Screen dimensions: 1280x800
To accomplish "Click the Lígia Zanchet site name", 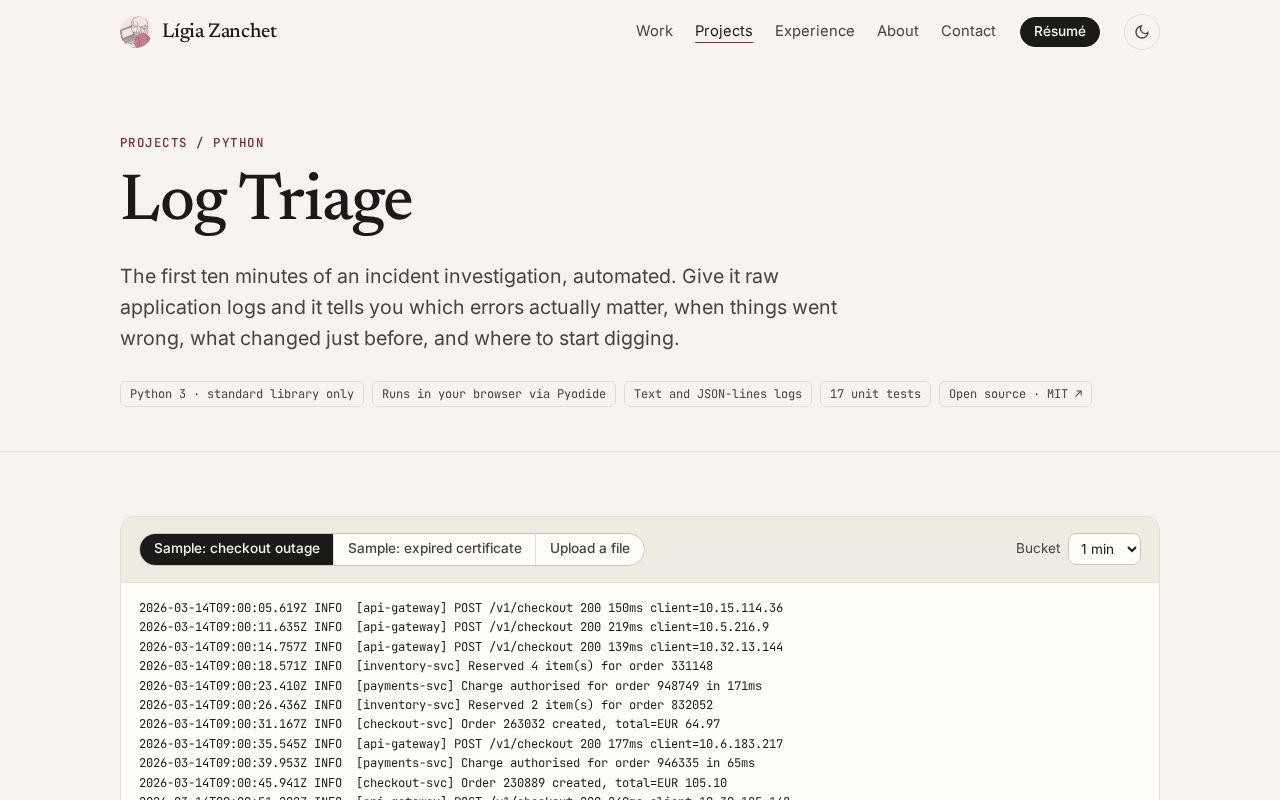I will (219, 32).
